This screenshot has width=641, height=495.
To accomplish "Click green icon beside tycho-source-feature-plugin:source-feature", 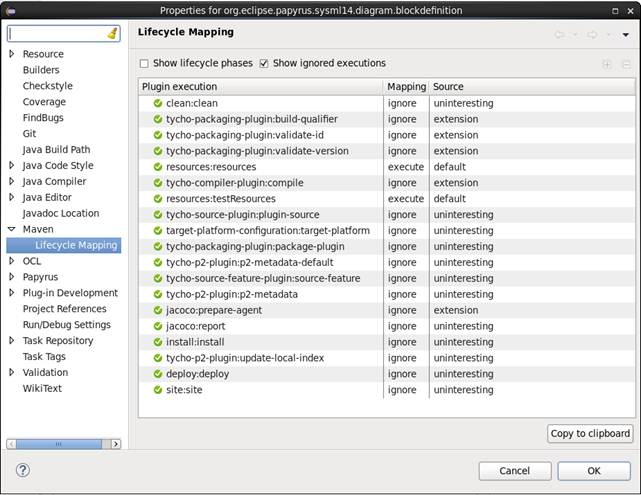I will [158, 279].
